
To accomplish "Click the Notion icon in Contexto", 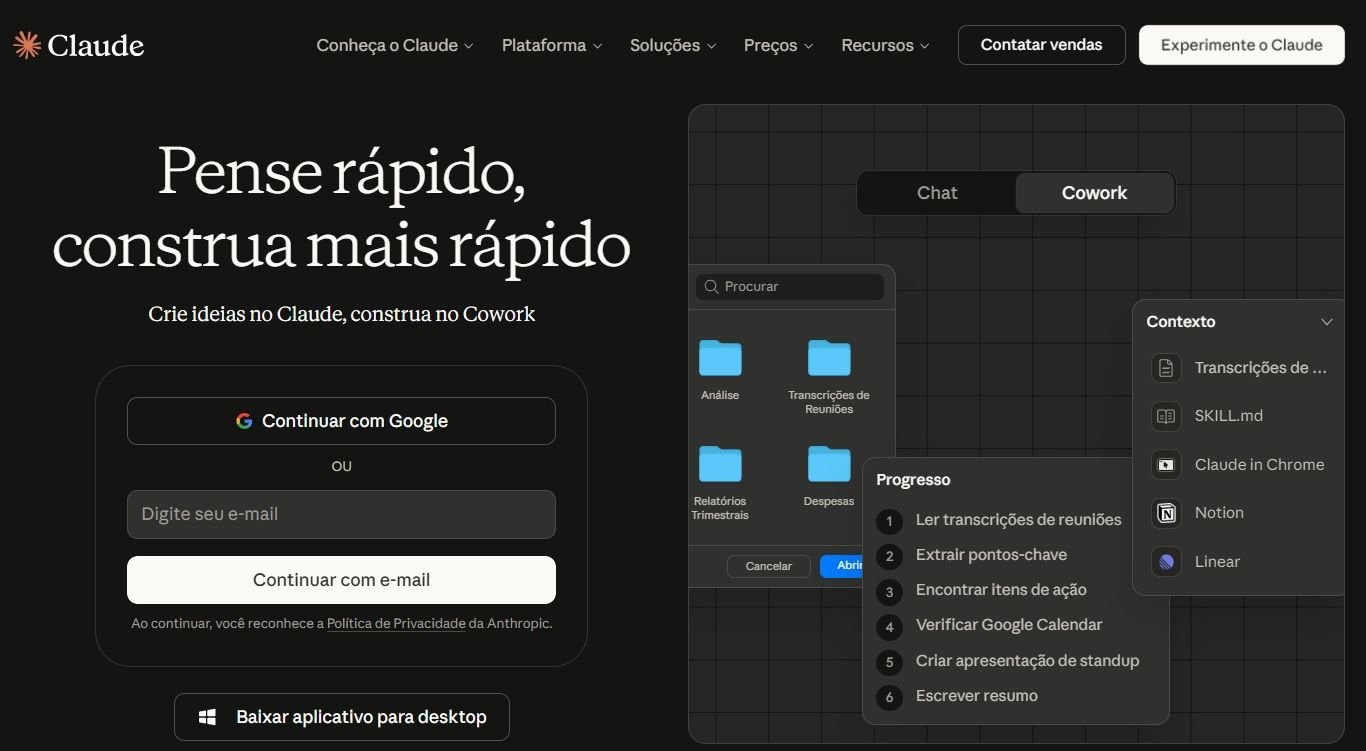I will click(x=1166, y=513).
